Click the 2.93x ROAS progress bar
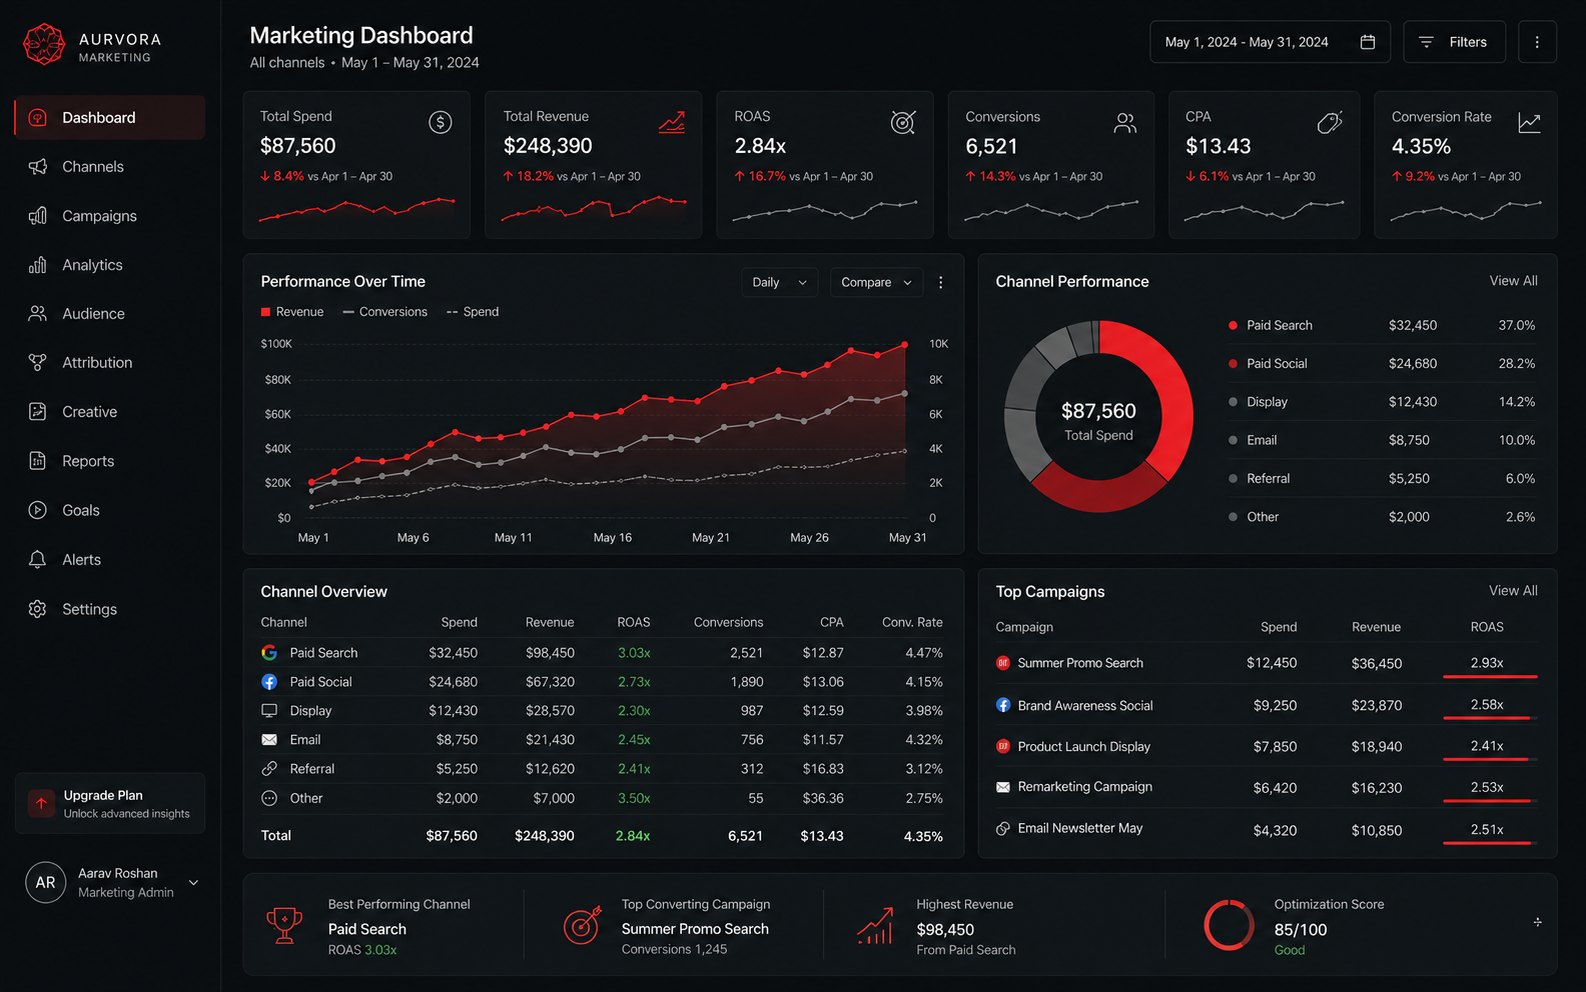 tap(1490, 677)
